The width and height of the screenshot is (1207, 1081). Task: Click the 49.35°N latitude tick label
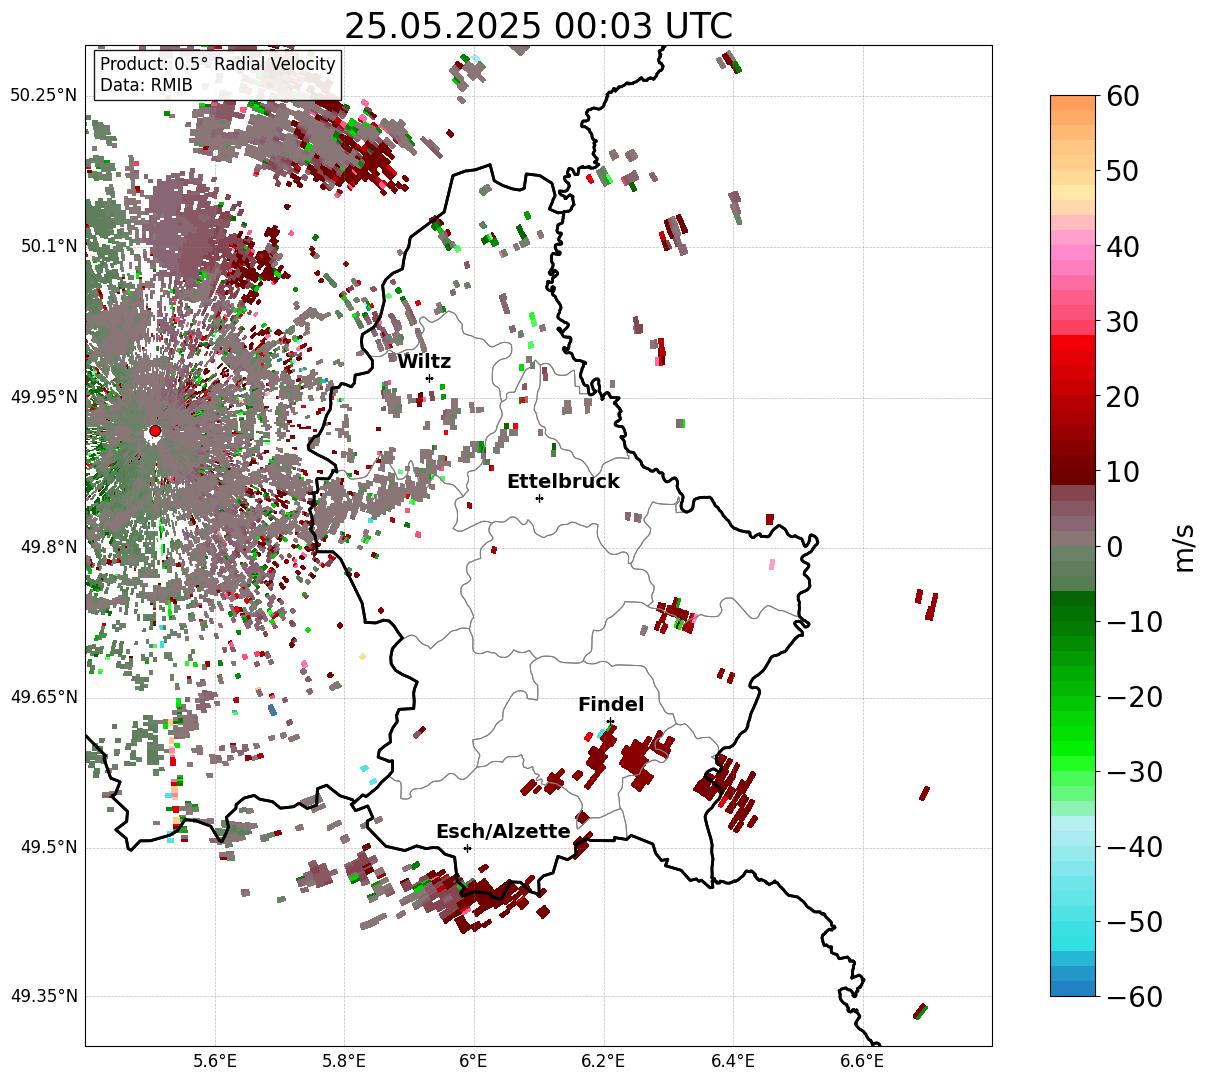point(43,997)
